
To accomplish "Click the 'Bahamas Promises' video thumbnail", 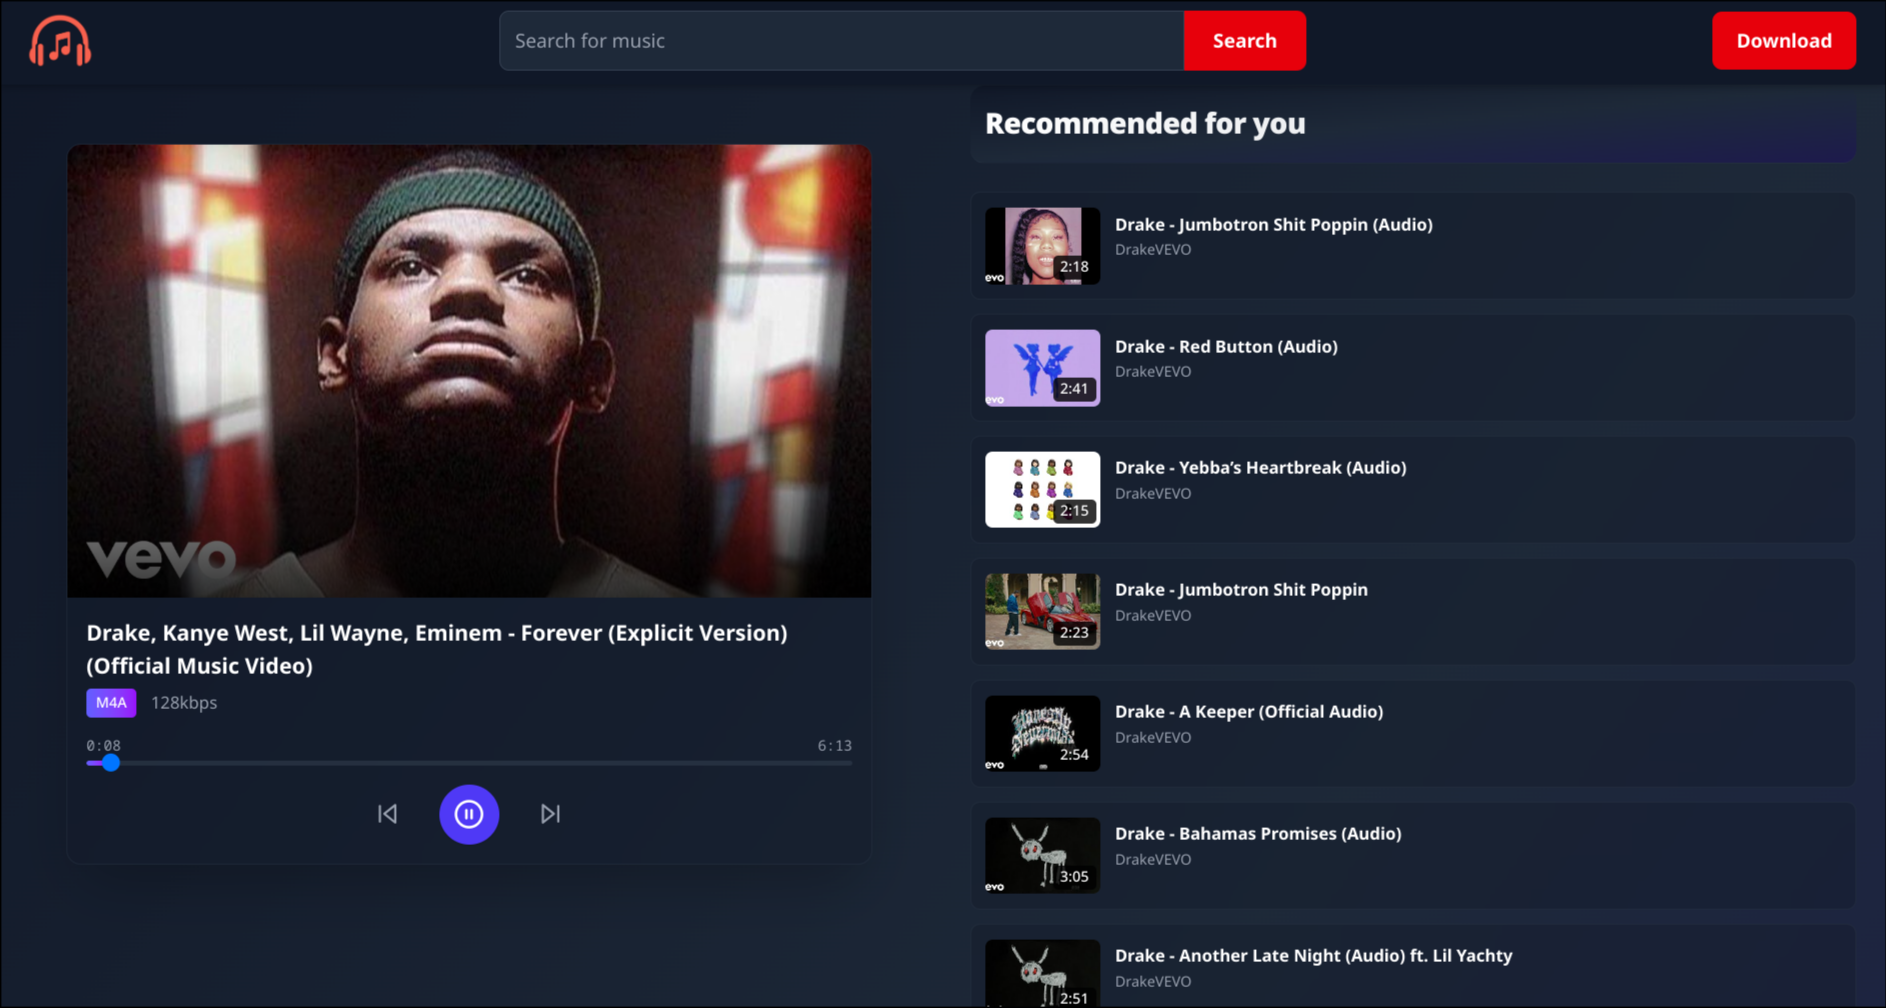I will 1042,855.
